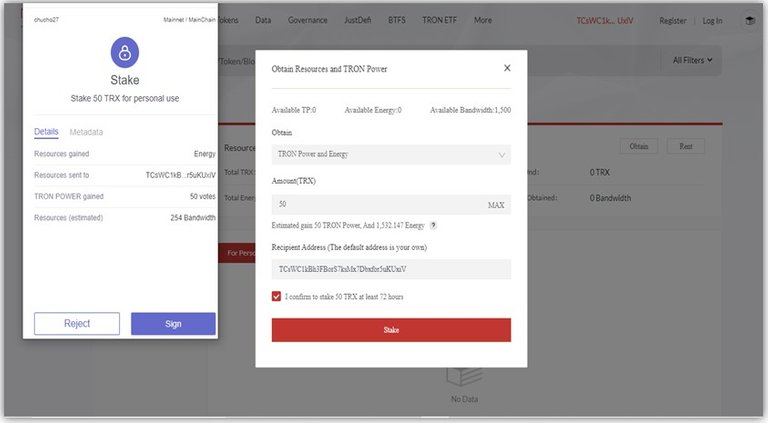Open the Governance menu
768x423 pixels.
click(x=308, y=20)
